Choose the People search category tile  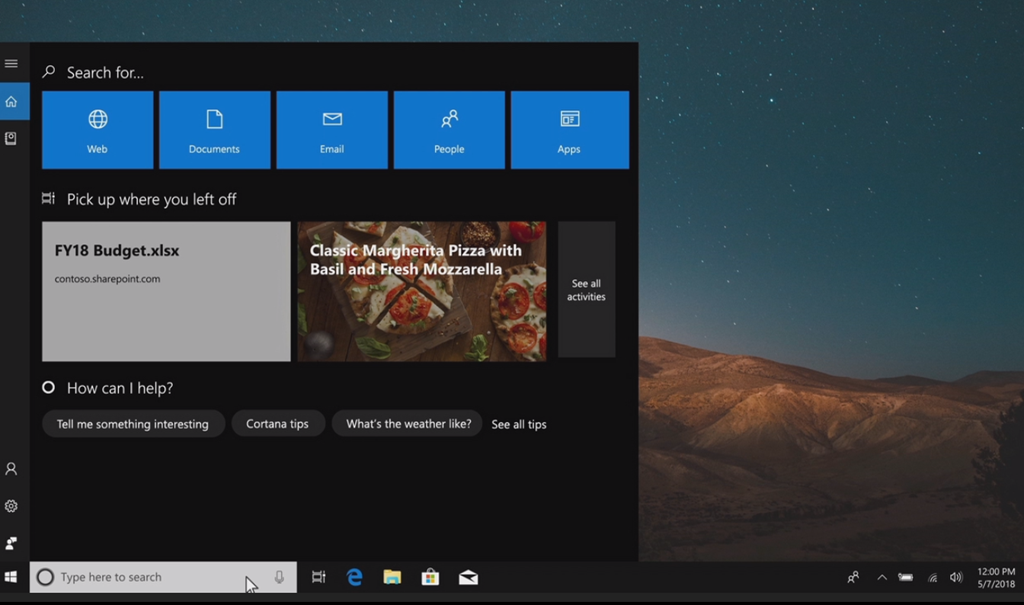click(449, 130)
